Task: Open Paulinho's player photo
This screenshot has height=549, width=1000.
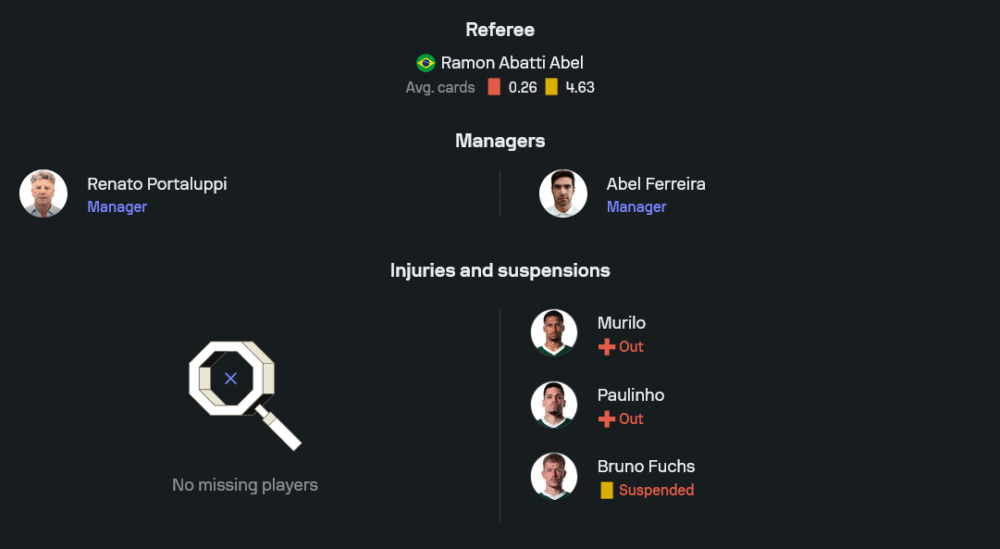Action: (x=554, y=405)
